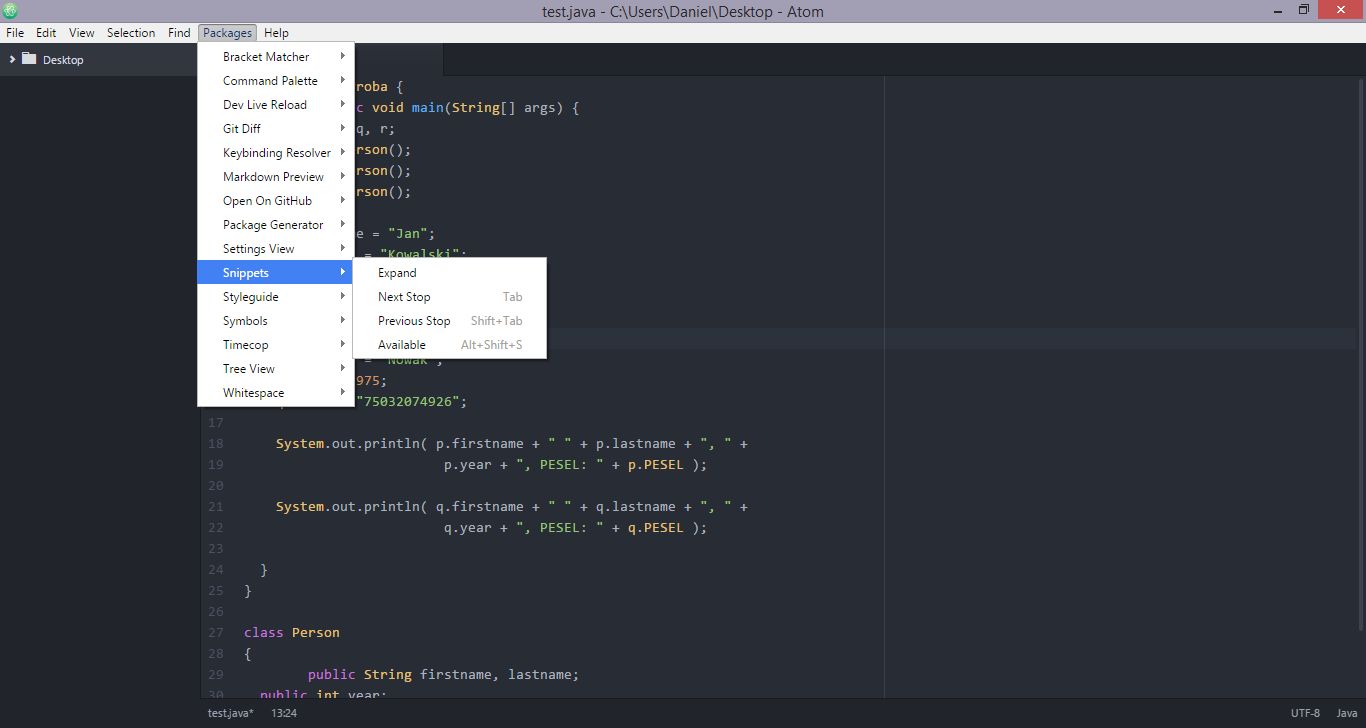Screen dimensions: 1366x728
Task: Click the Settings View submenu arrow
Action: tap(342, 249)
